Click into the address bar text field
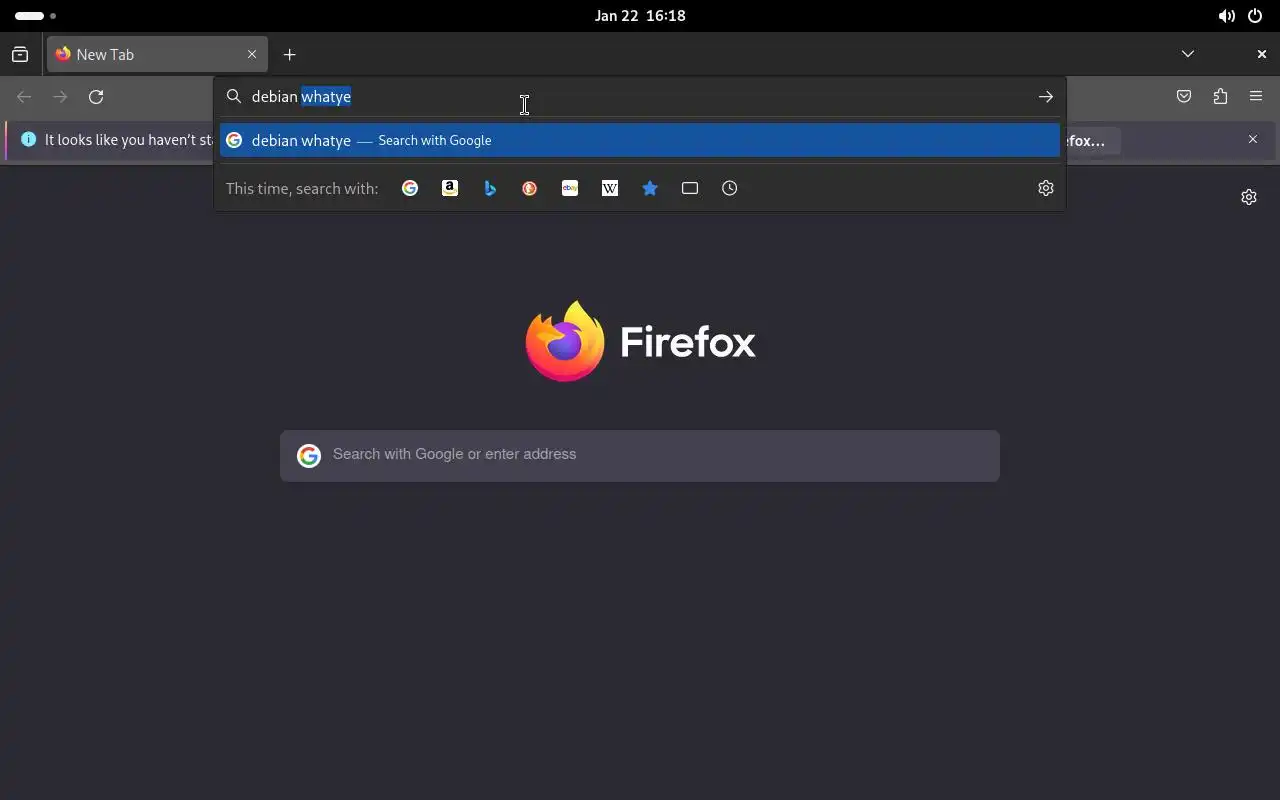Viewport: 1280px width, 800px height. click(640, 97)
